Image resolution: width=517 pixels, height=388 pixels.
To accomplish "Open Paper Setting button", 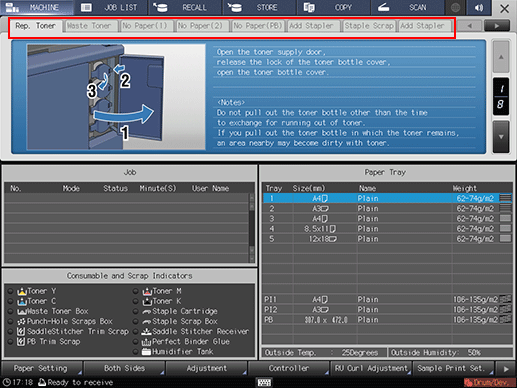I will (41, 368).
